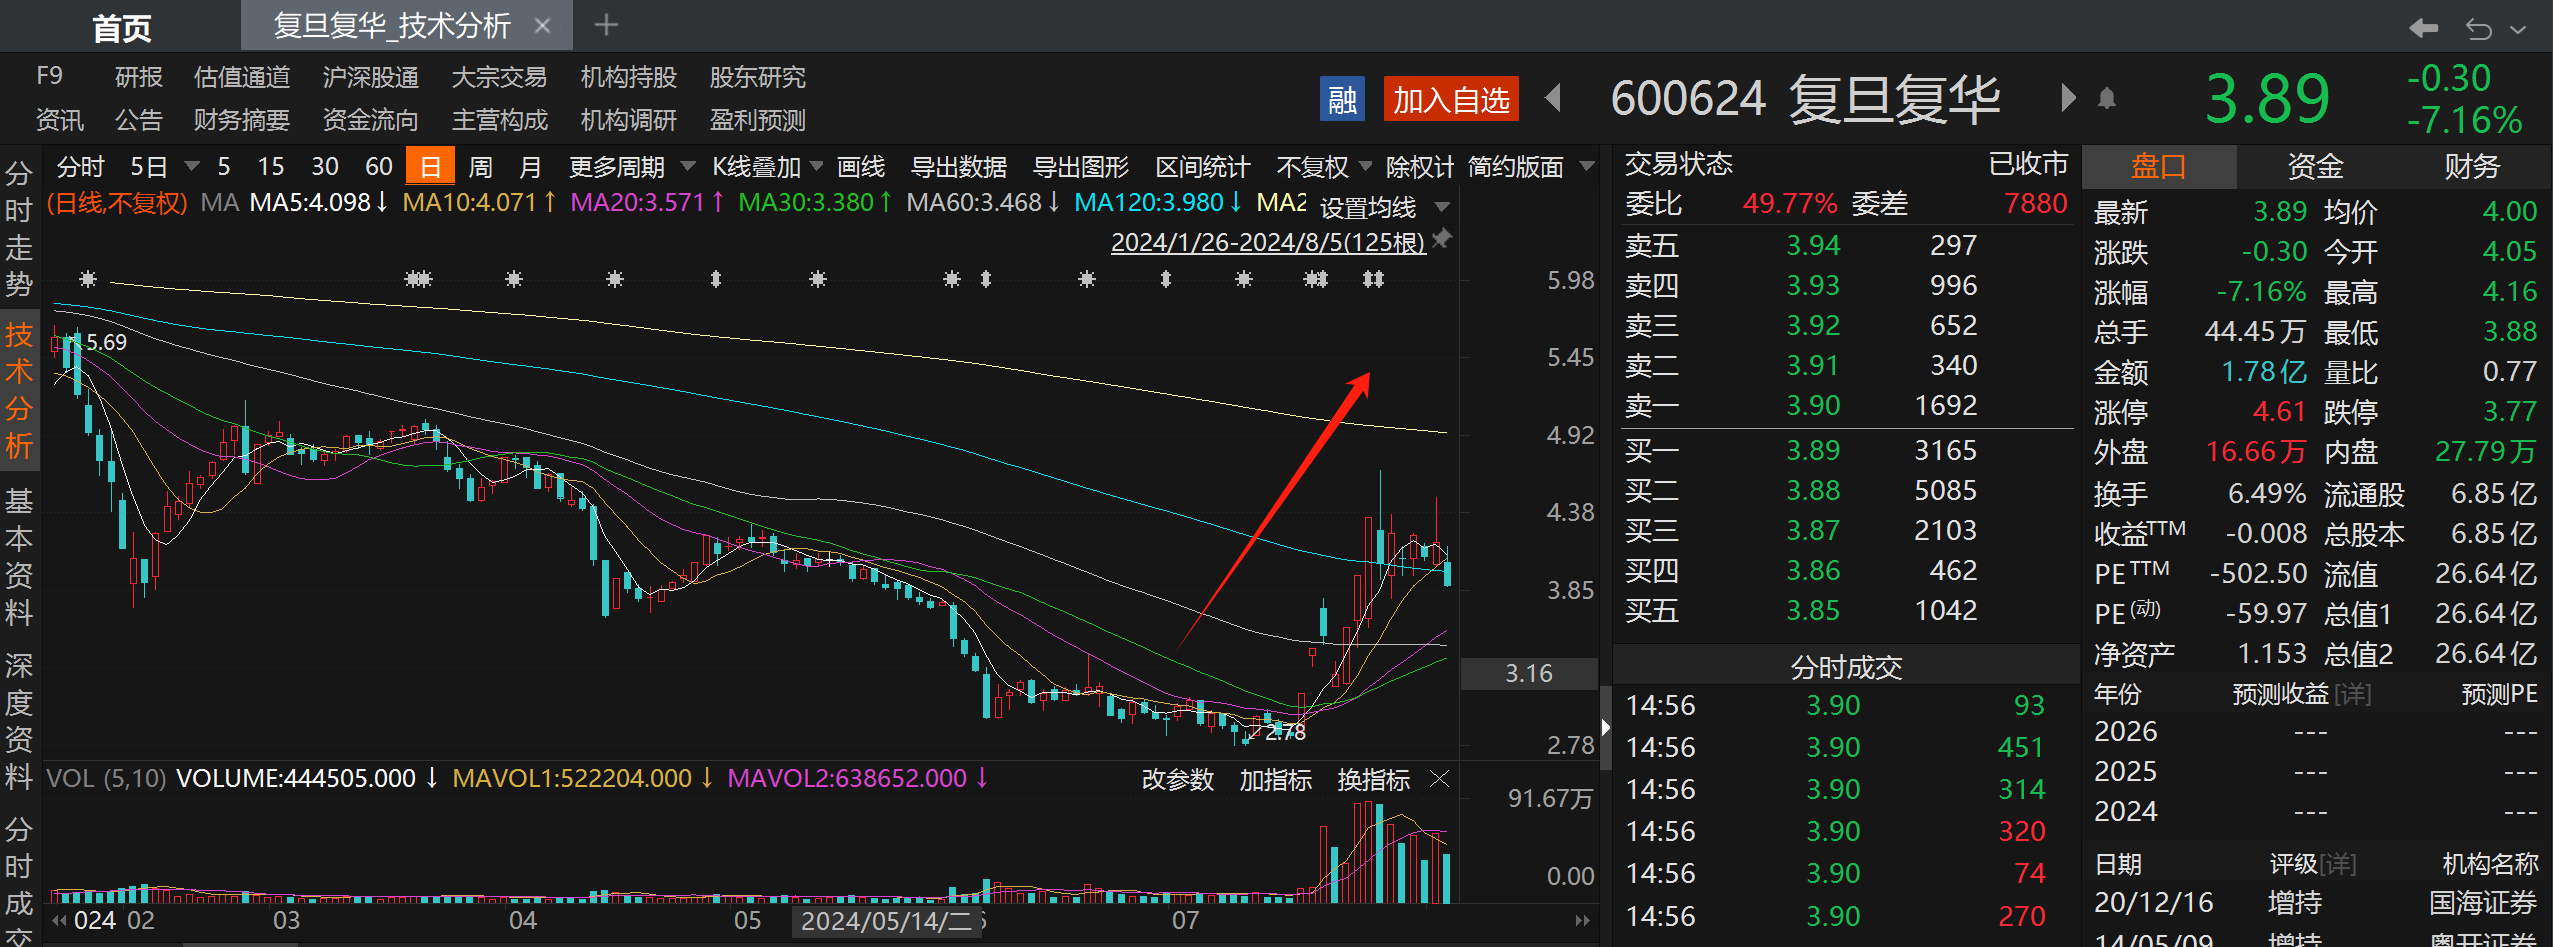
Task: Click the back arrow icon at top right
Action: [x=2423, y=28]
